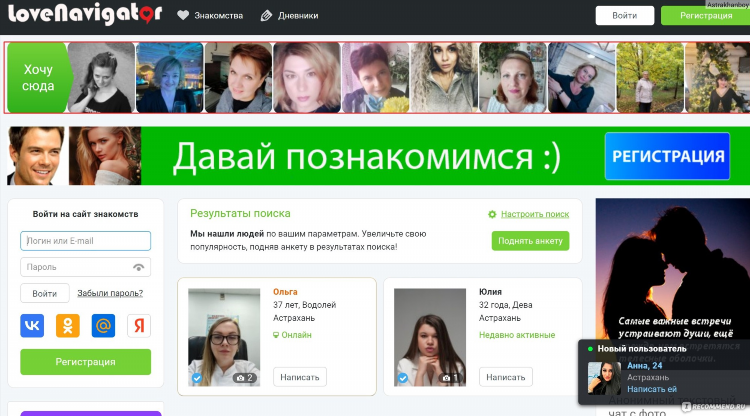Open the autumn park photo in top strip
The width and height of the screenshot is (750, 416).
point(650,77)
